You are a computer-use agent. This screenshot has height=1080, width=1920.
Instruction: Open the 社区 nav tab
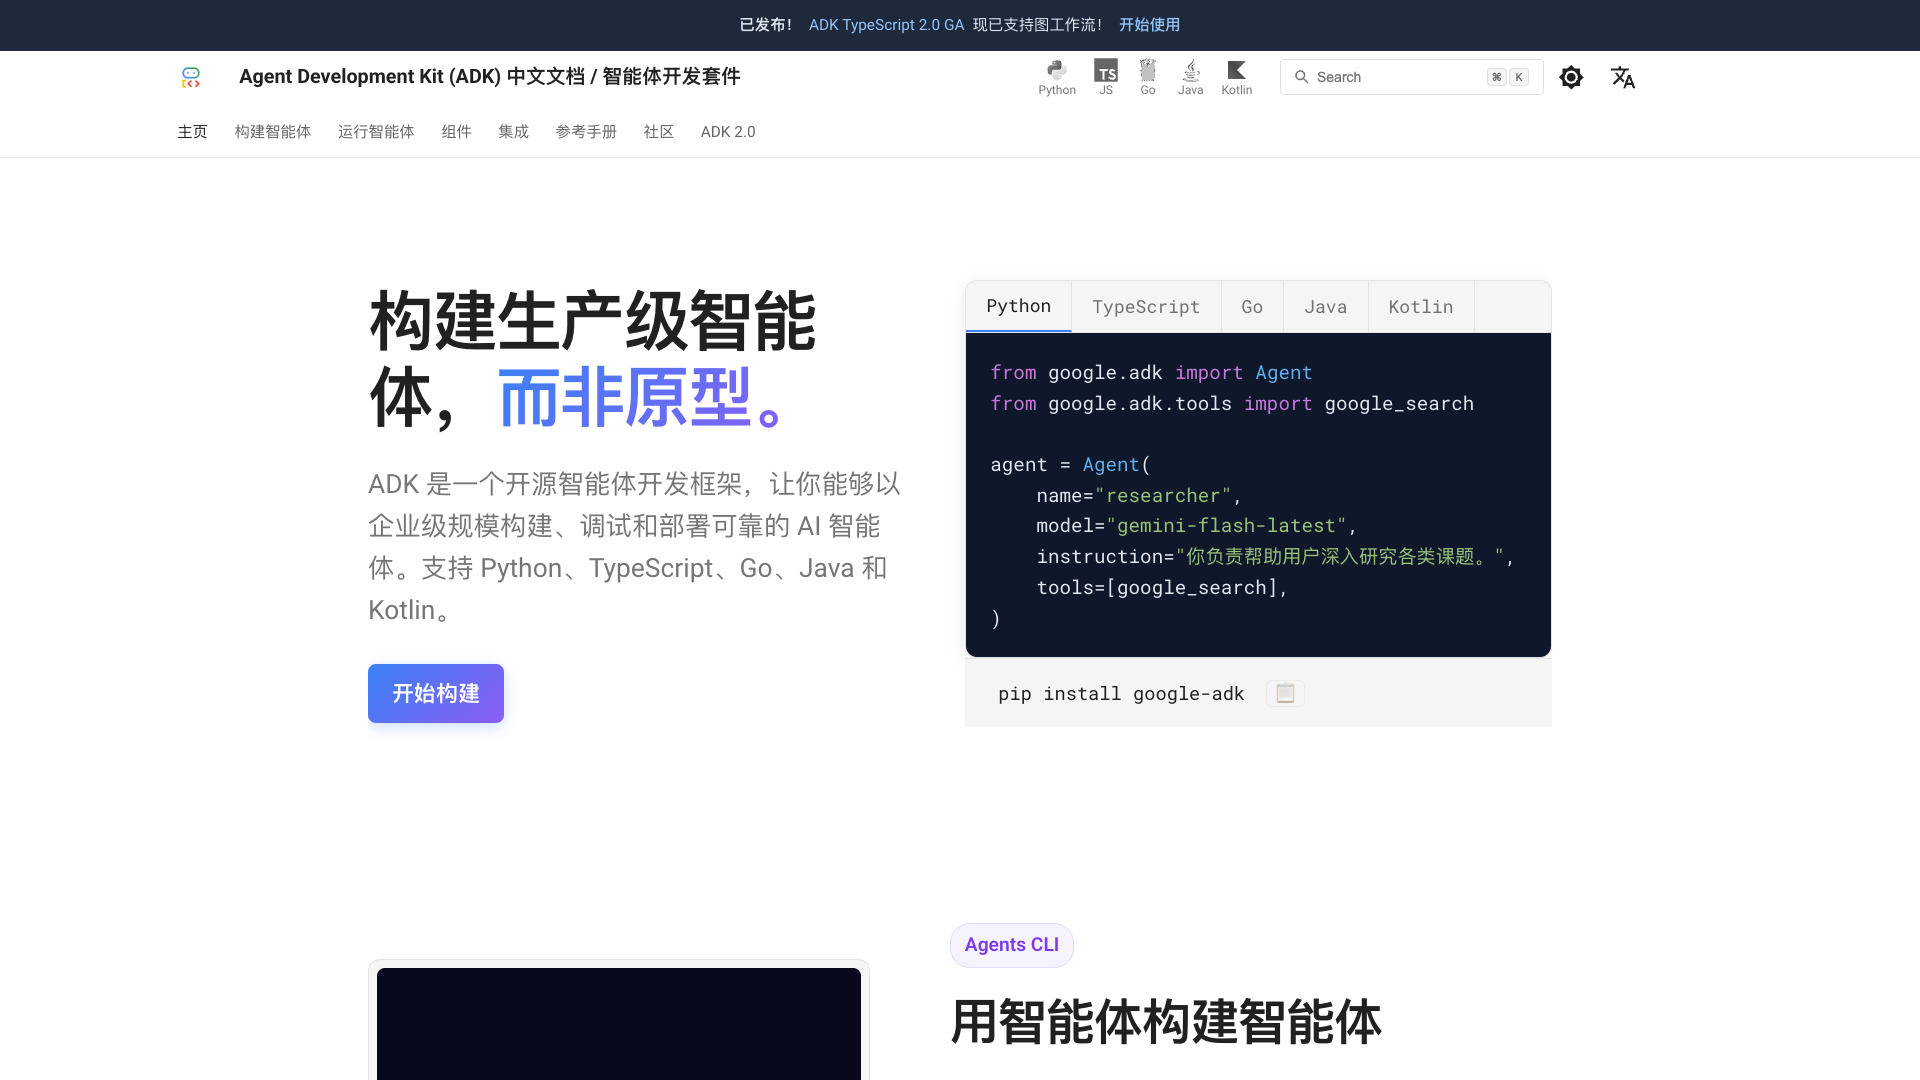[658, 132]
